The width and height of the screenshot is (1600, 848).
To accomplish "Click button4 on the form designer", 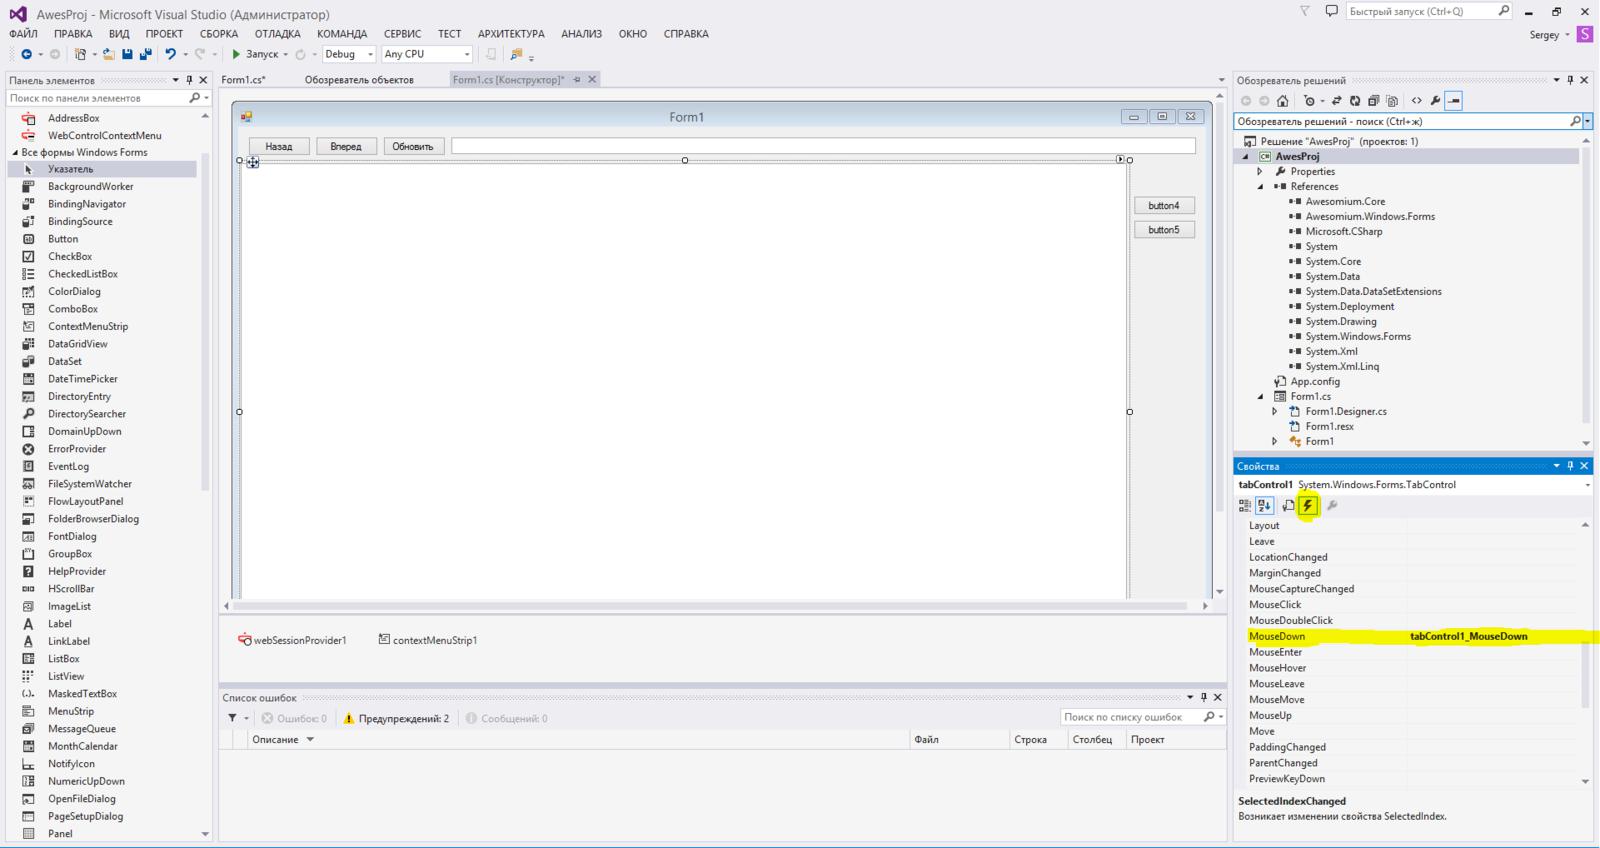I will 1164,206.
